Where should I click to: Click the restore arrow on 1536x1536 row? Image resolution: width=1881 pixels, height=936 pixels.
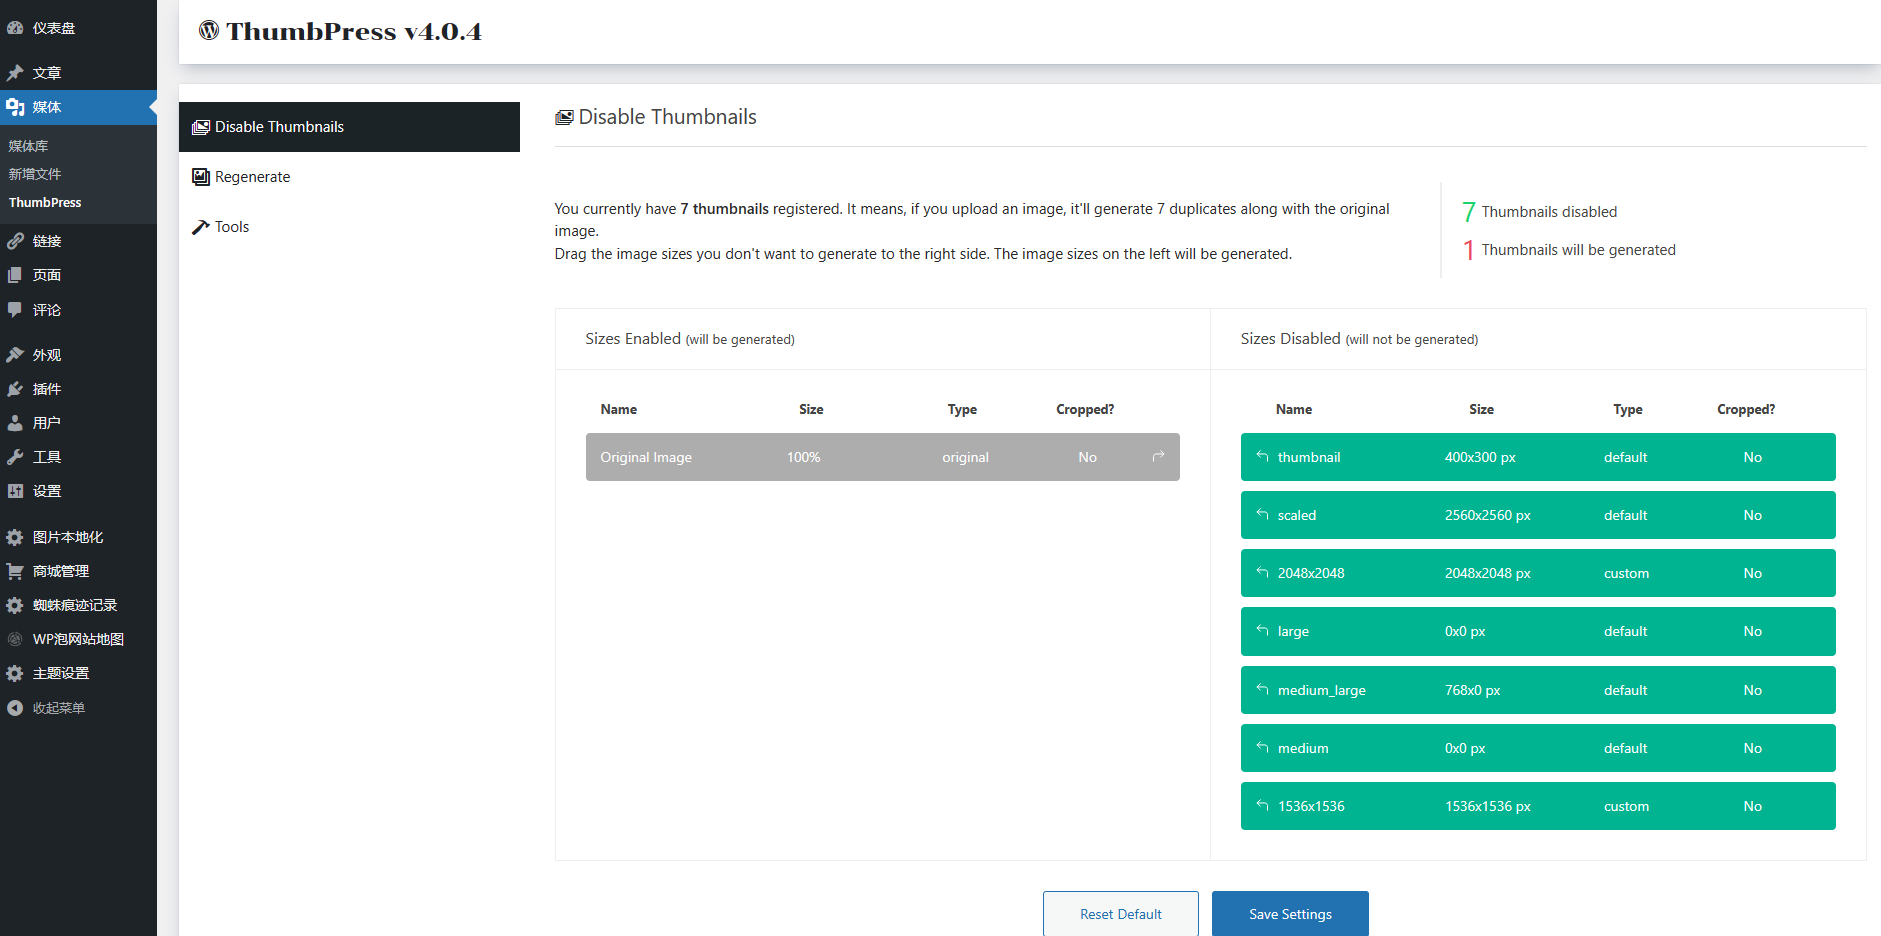point(1262,806)
